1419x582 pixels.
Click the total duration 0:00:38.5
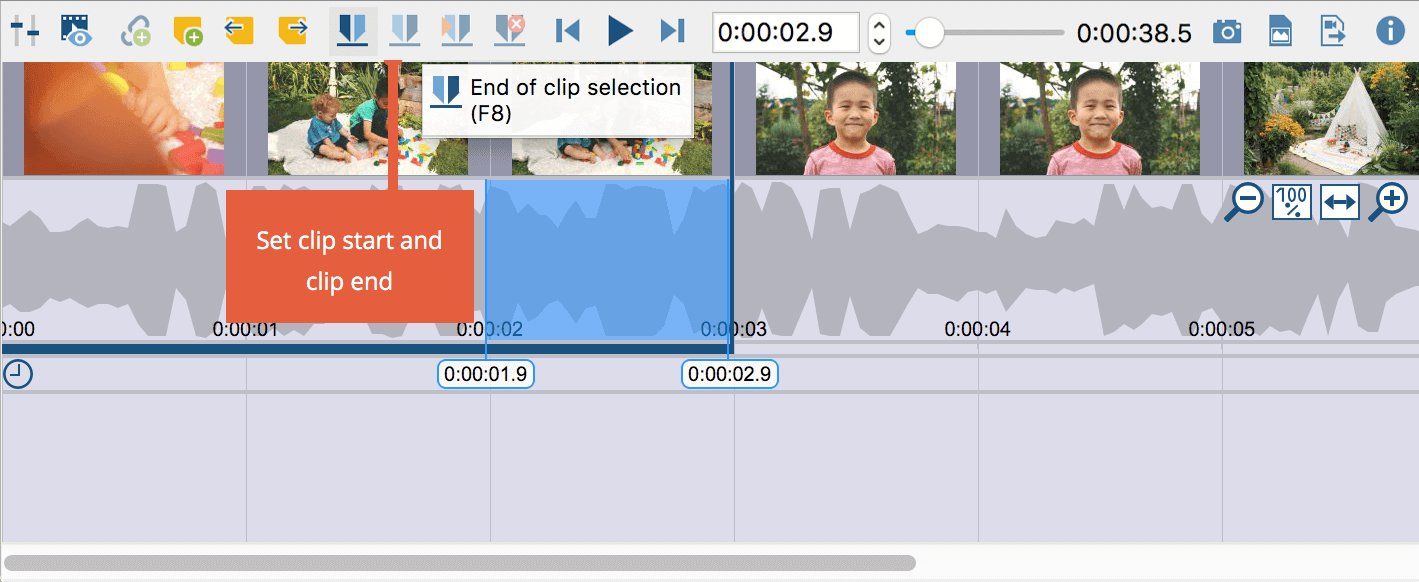click(1134, 33)
